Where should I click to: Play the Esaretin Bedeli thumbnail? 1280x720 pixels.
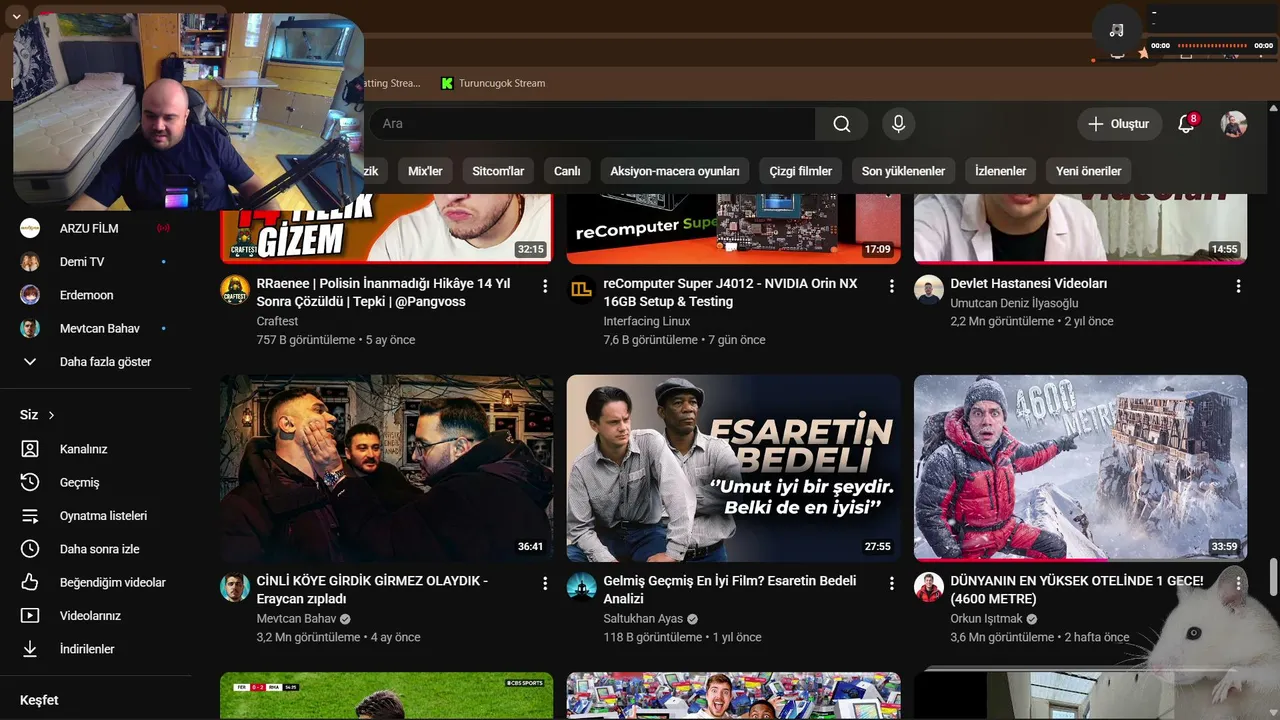pyautogui.click(x=734, y=468)
